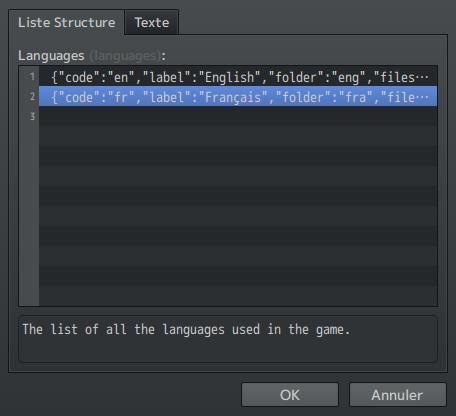Image resolution: width=456 pixels, height=416 pixels.
Task: Click row number 1 in list gutter
Action: 32,77
